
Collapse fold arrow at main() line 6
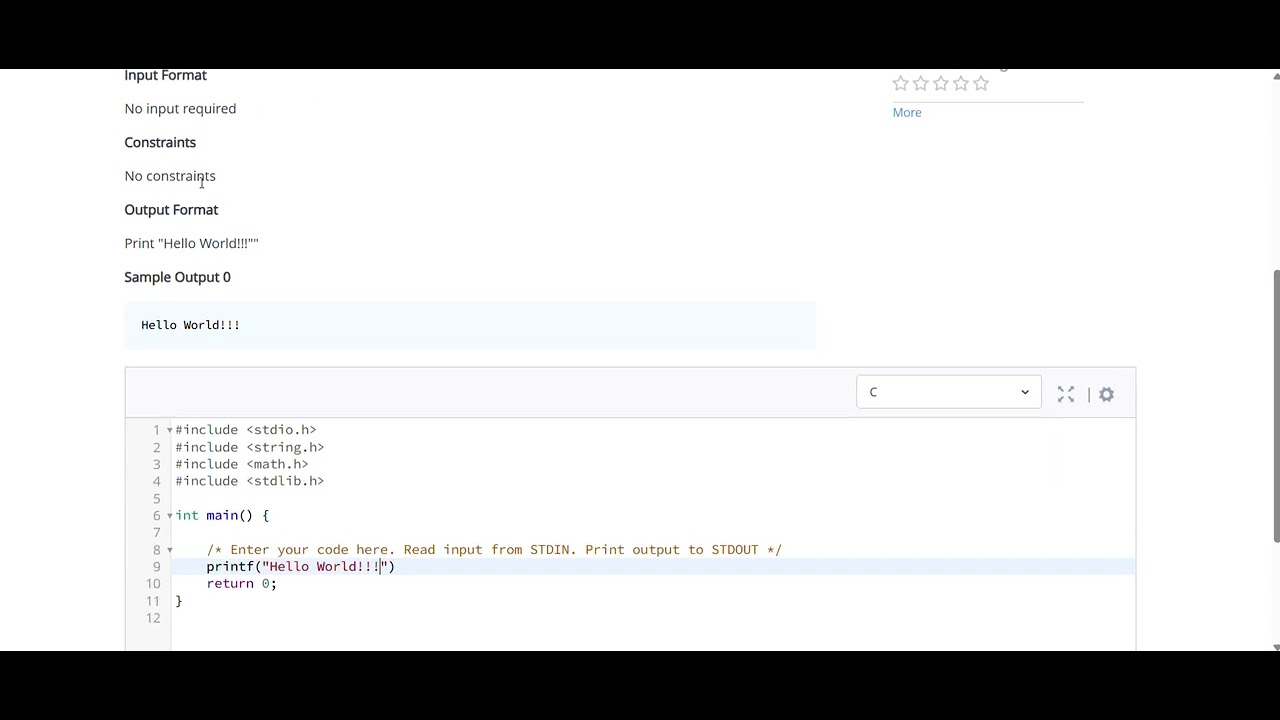(x=169, y=516)
